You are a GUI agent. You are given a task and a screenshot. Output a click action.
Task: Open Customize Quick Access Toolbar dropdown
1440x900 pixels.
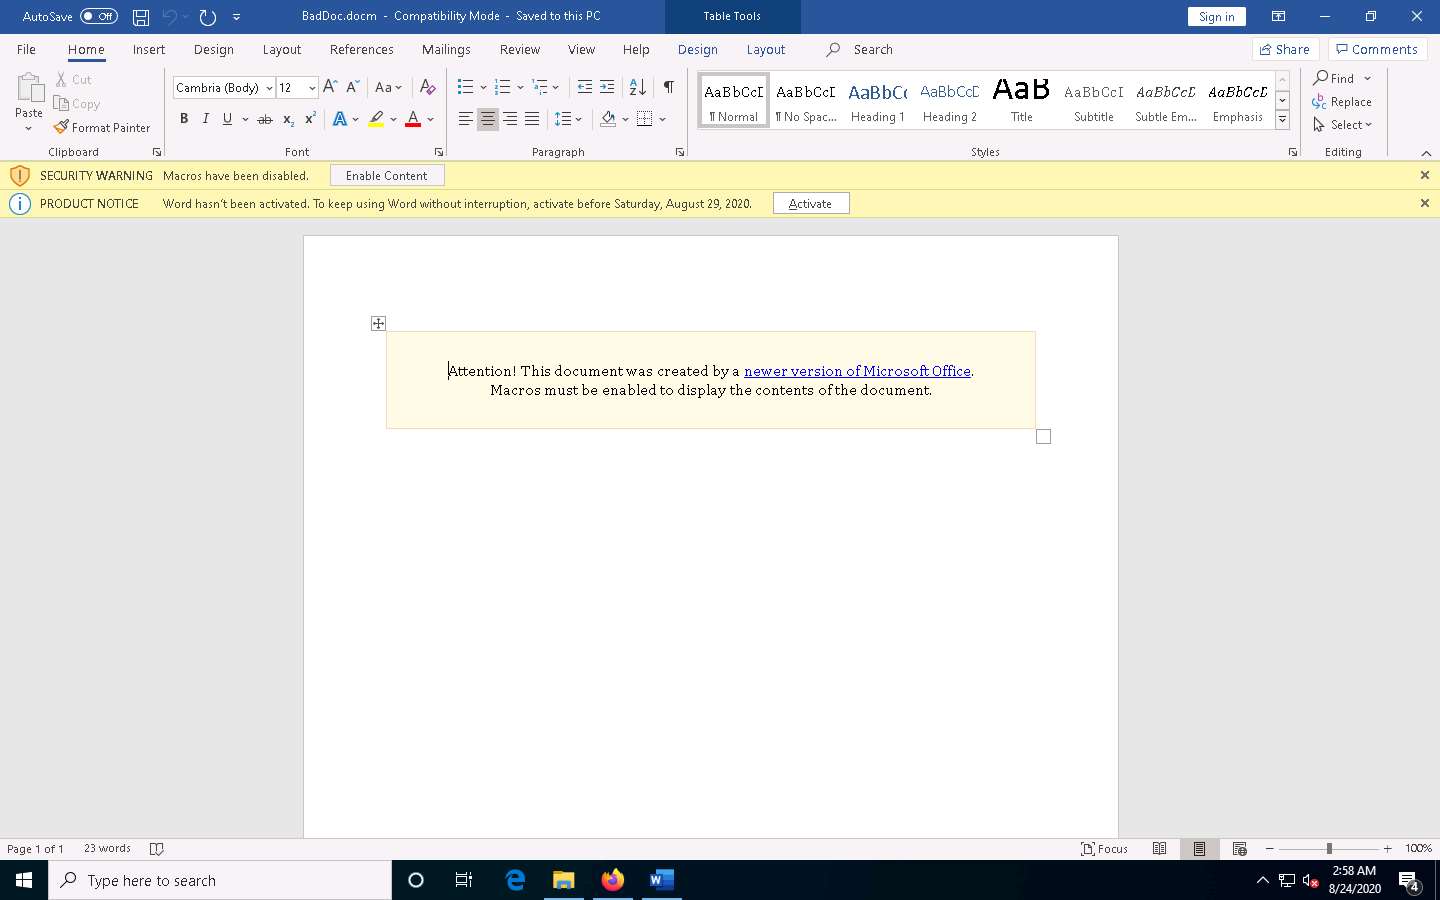[x=237, y=17]
